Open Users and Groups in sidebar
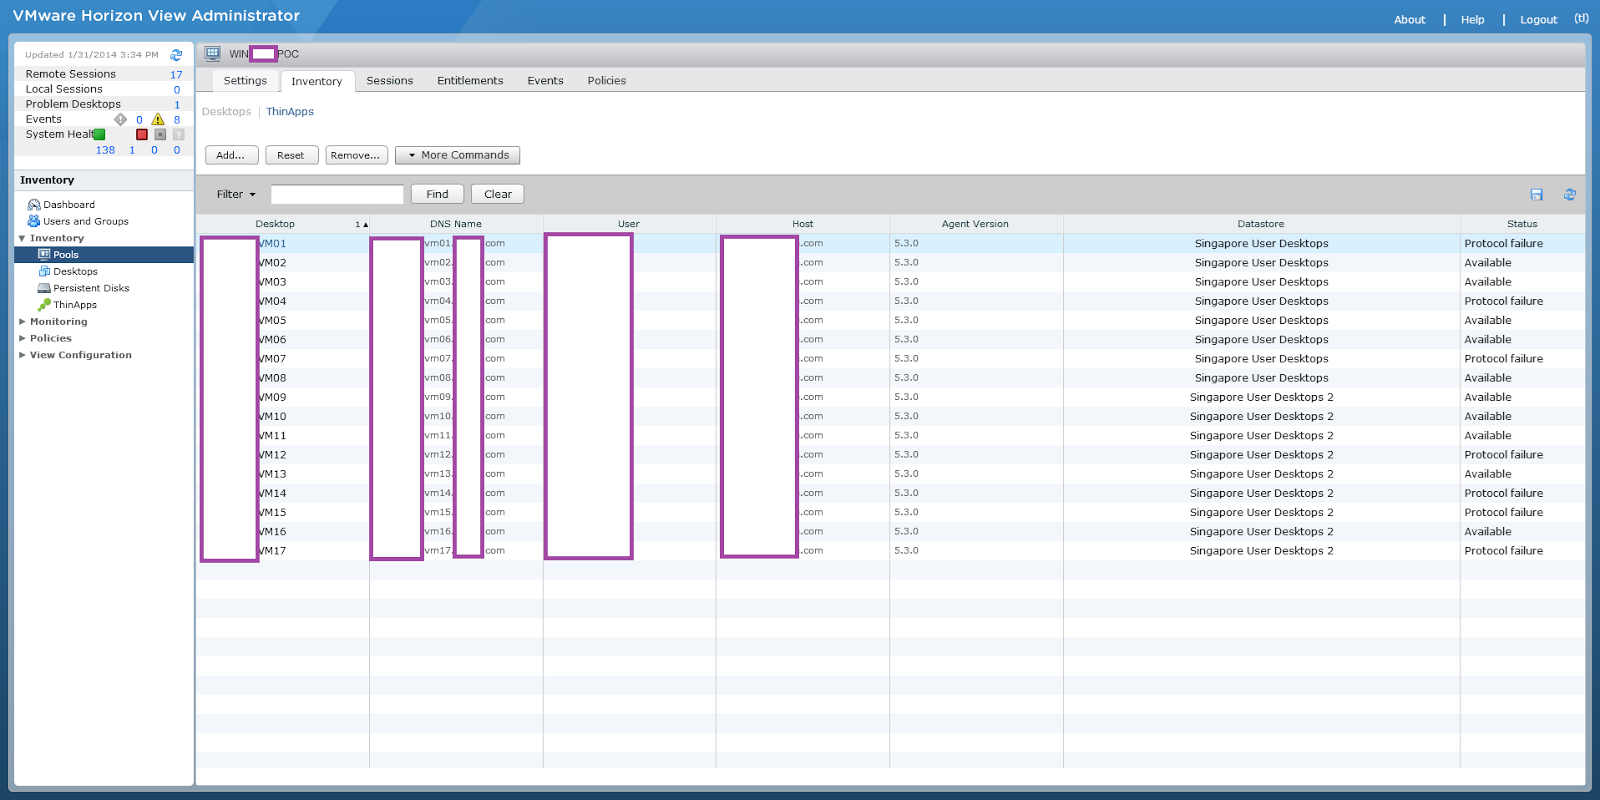The width and height of the screenshot is (1600, 800). point(85,222)
